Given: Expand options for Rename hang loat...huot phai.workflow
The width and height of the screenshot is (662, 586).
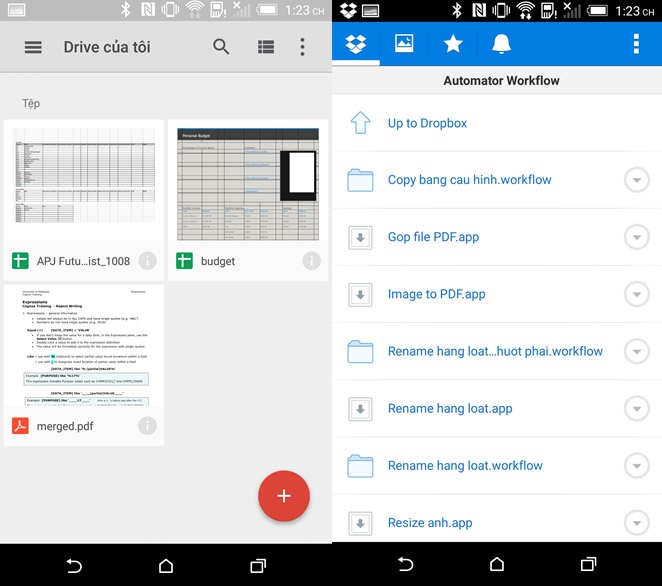Looking at the screenshot, I should pyautogui.click(x=637, y=352).
